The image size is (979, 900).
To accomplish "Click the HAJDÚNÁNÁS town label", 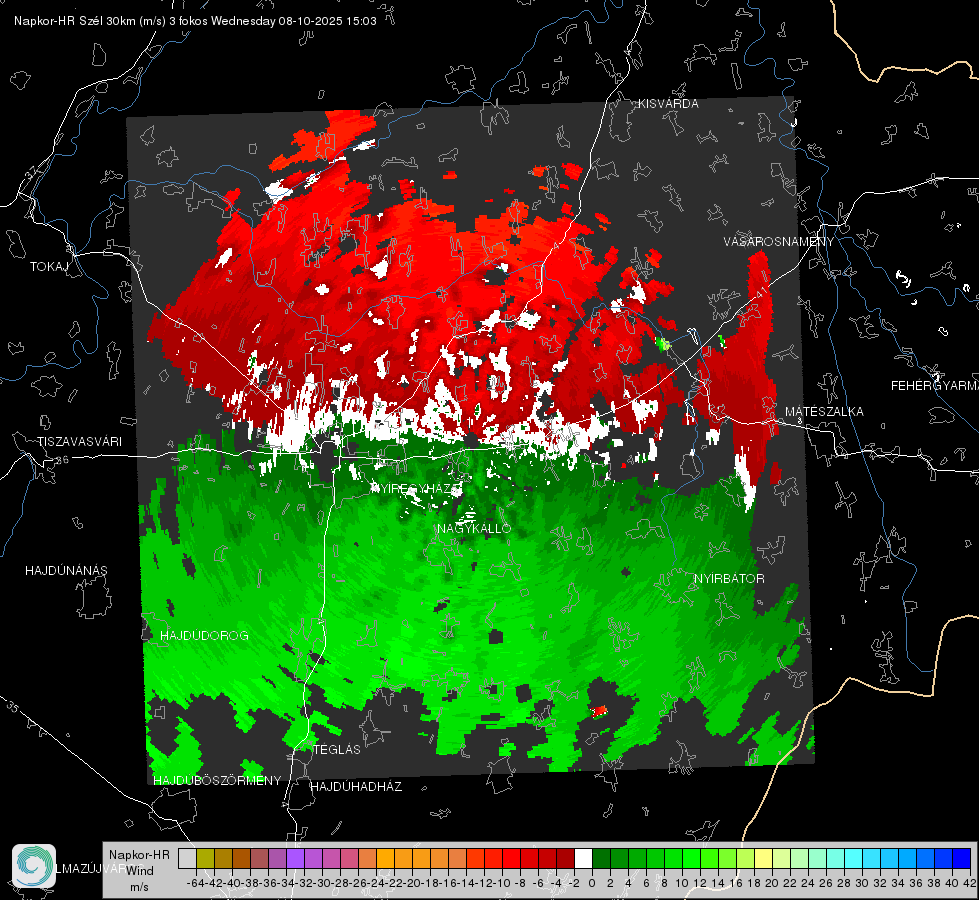I will click(66, 570).
